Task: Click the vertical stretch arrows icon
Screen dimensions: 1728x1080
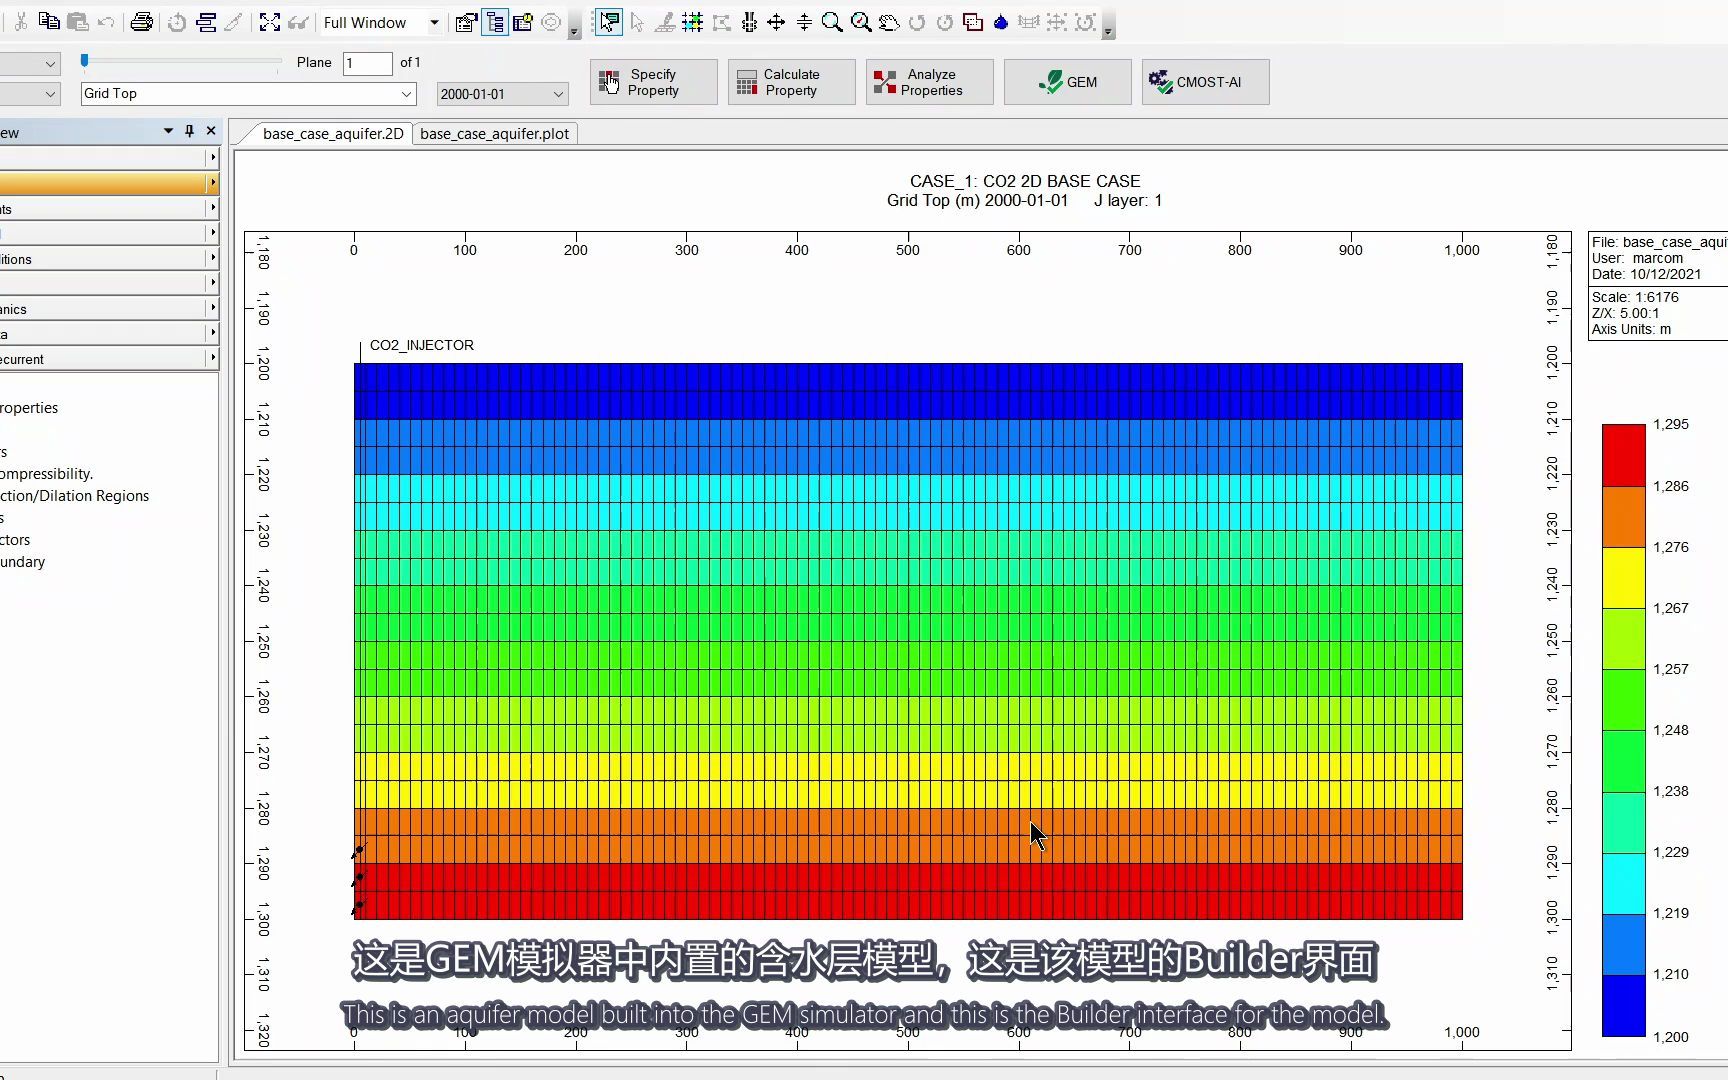Action: pos(804,22)
